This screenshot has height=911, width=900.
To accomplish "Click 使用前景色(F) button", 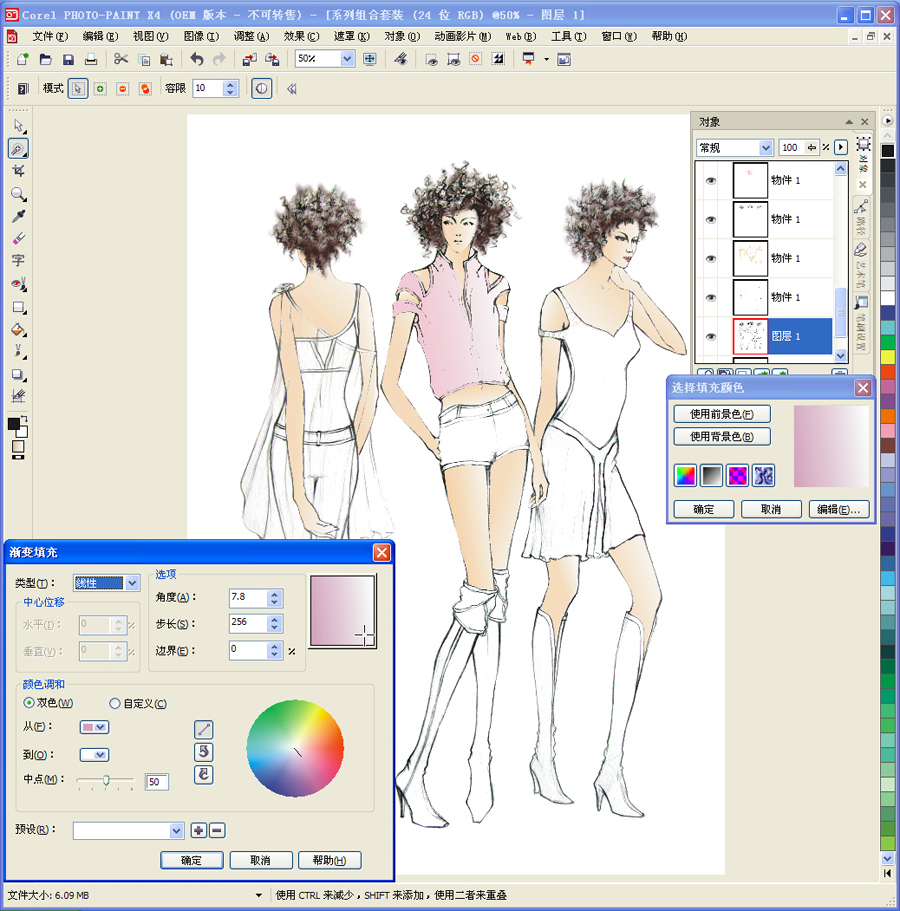I will click(x=722, y=414).
